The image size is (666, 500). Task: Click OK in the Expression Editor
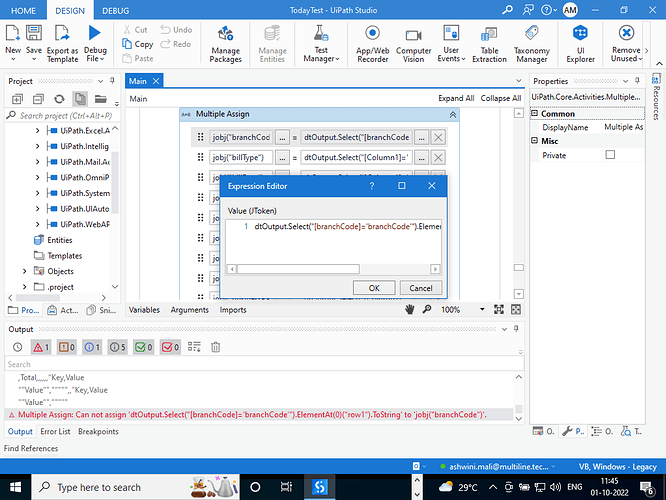[x=373, y=287]
